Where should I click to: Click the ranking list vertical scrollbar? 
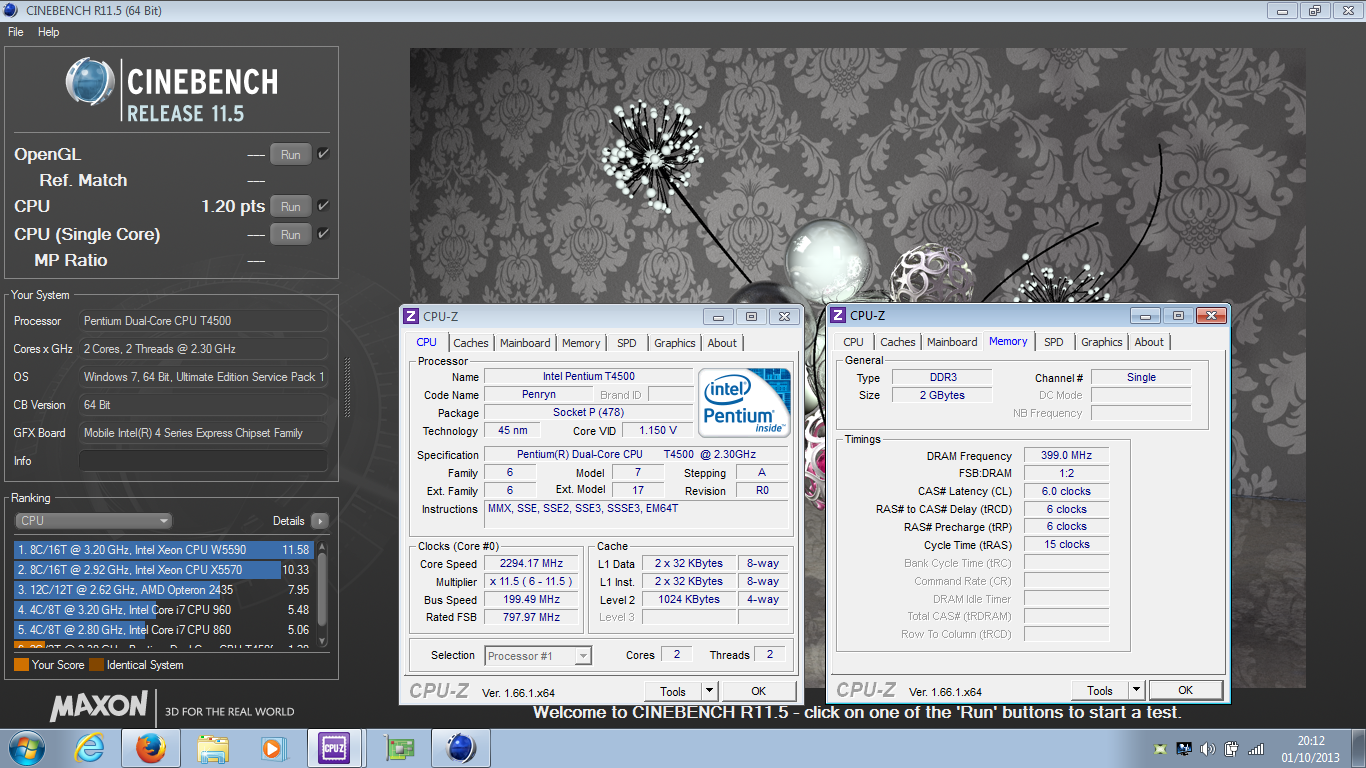(322, 594)
